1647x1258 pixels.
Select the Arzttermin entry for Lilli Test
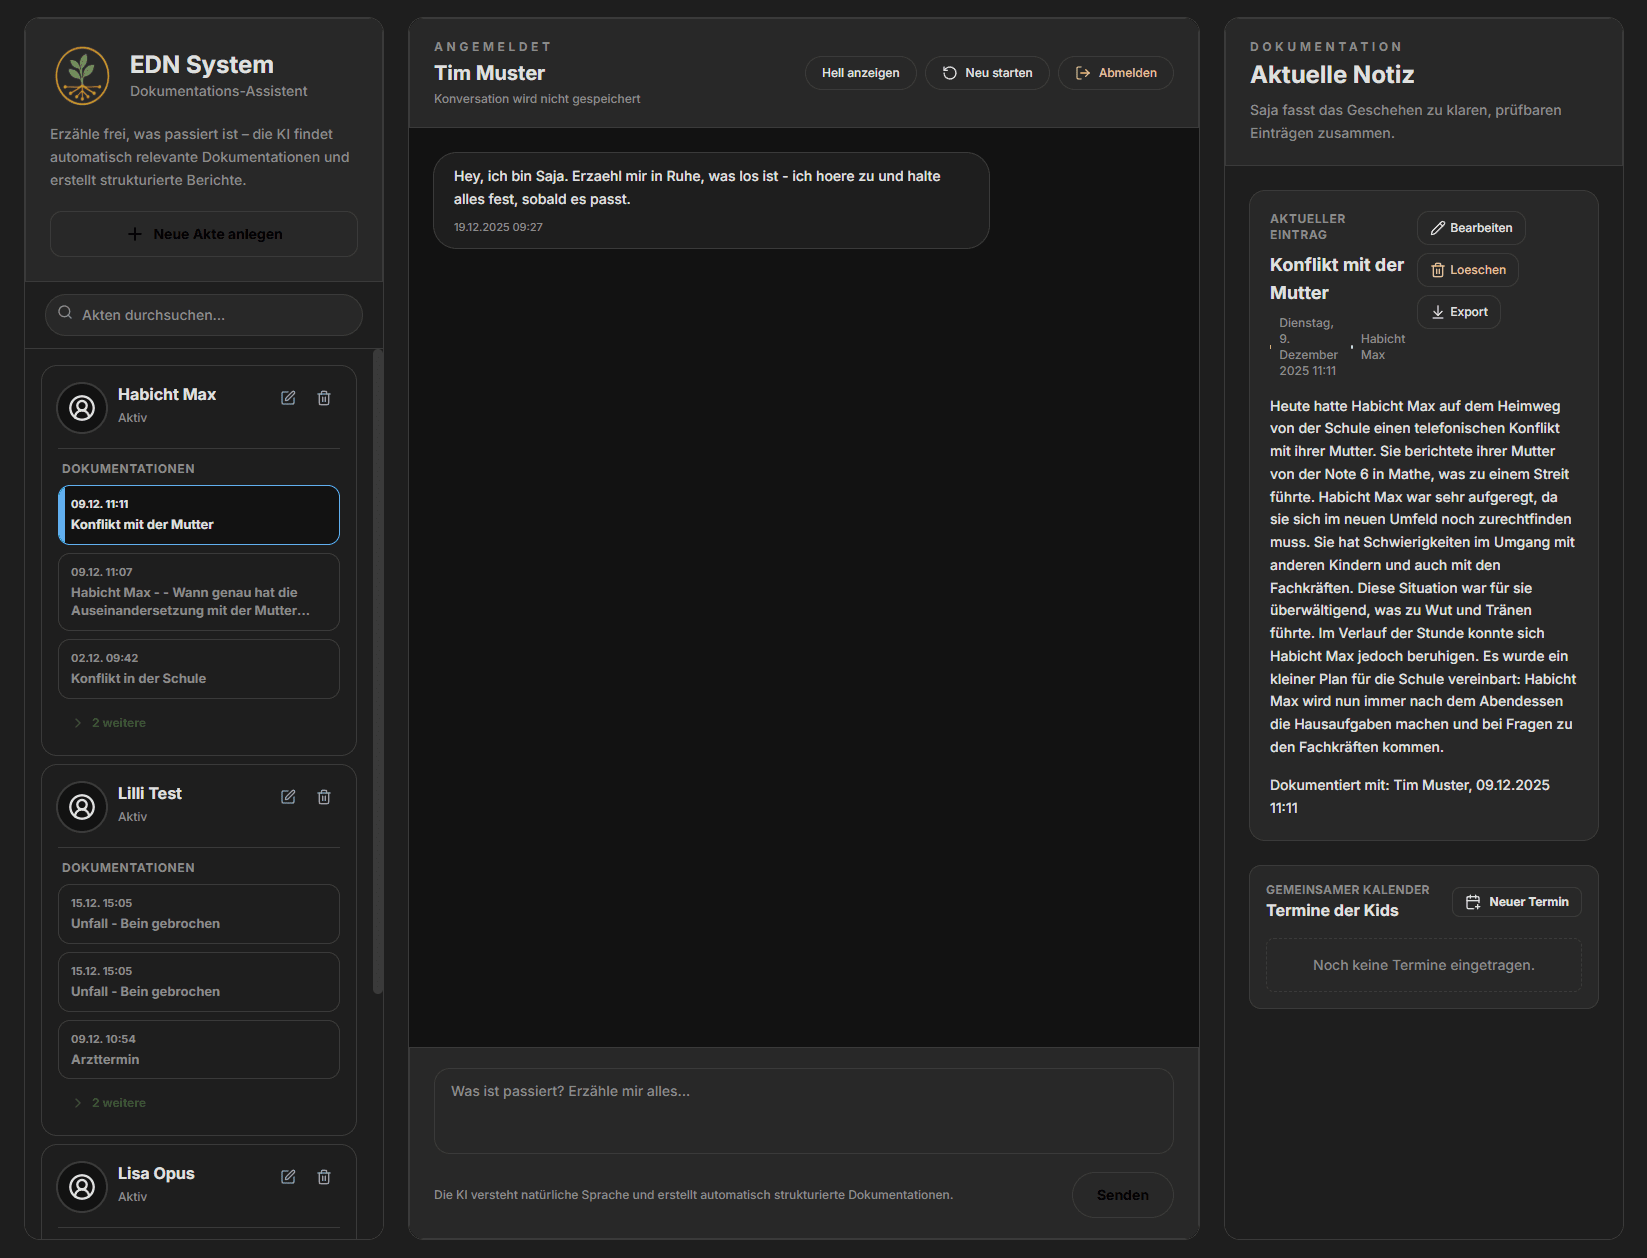tap(198, 1049)
